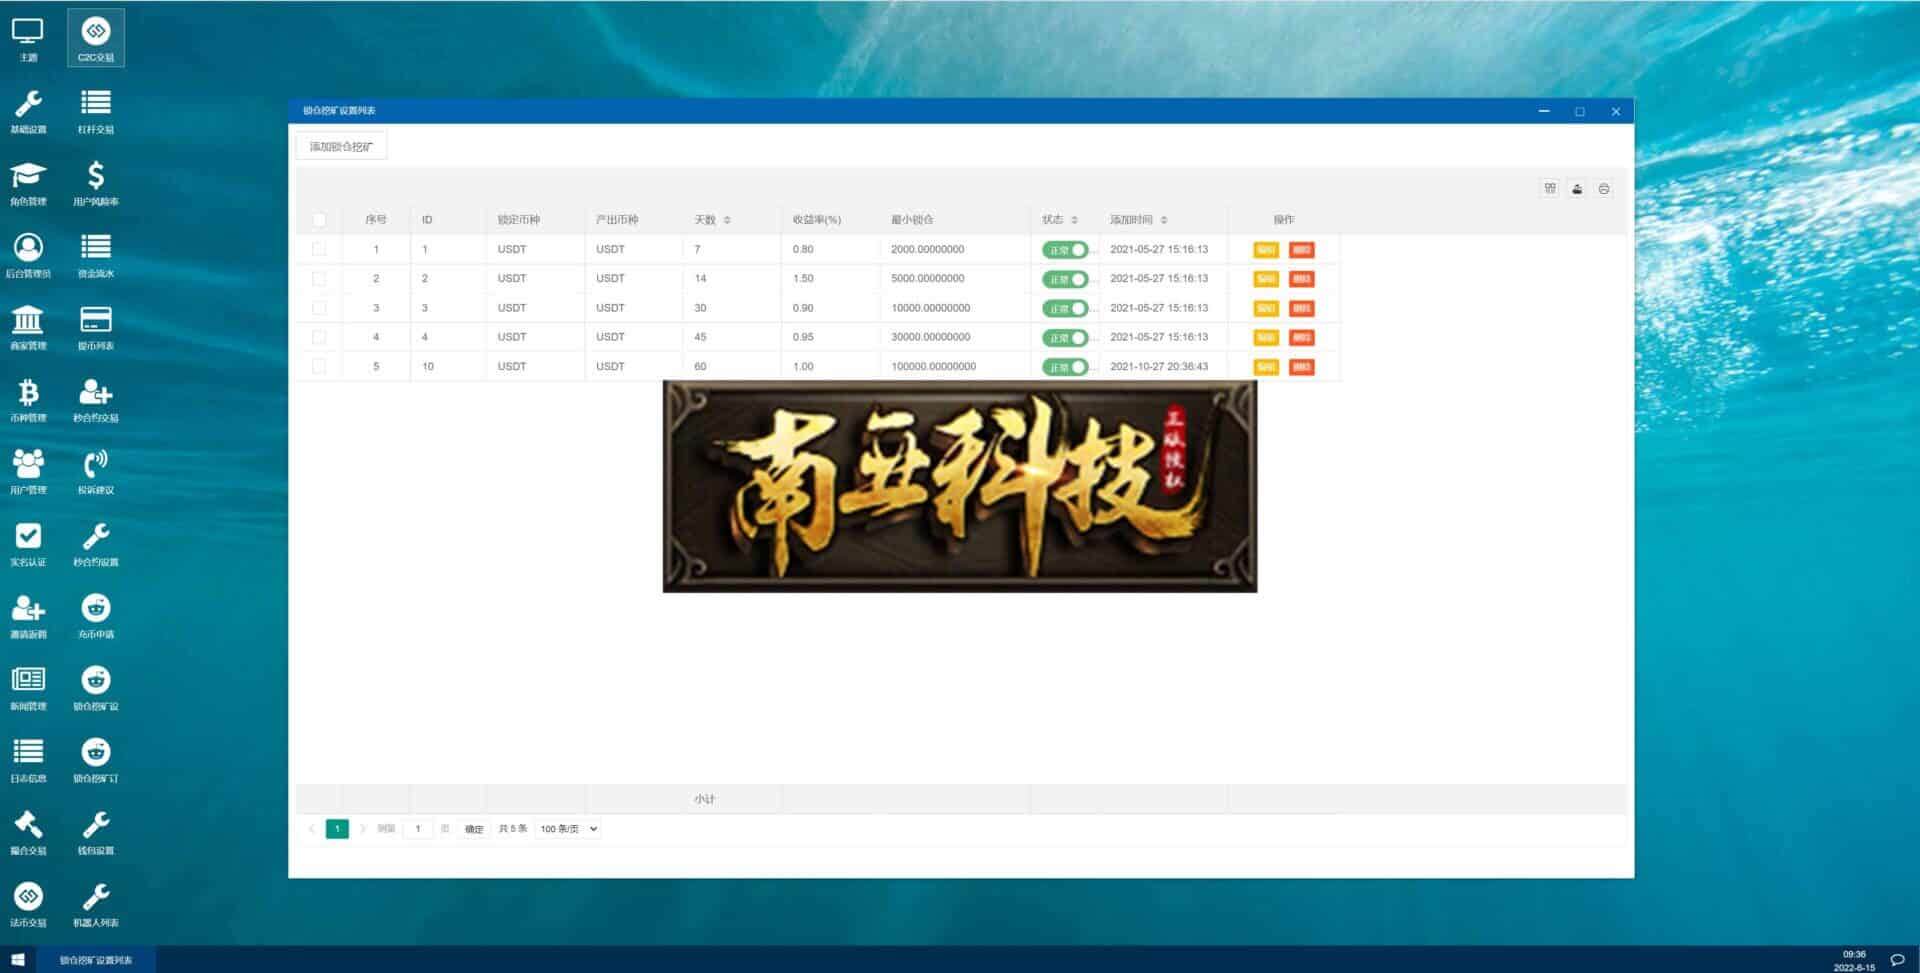
Task: Check the checkbox for row ID 2
Action: pos(319,278)
